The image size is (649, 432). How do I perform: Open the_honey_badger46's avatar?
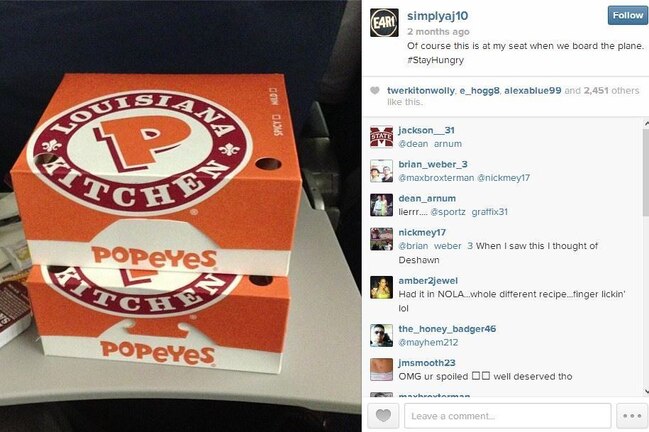381,335
